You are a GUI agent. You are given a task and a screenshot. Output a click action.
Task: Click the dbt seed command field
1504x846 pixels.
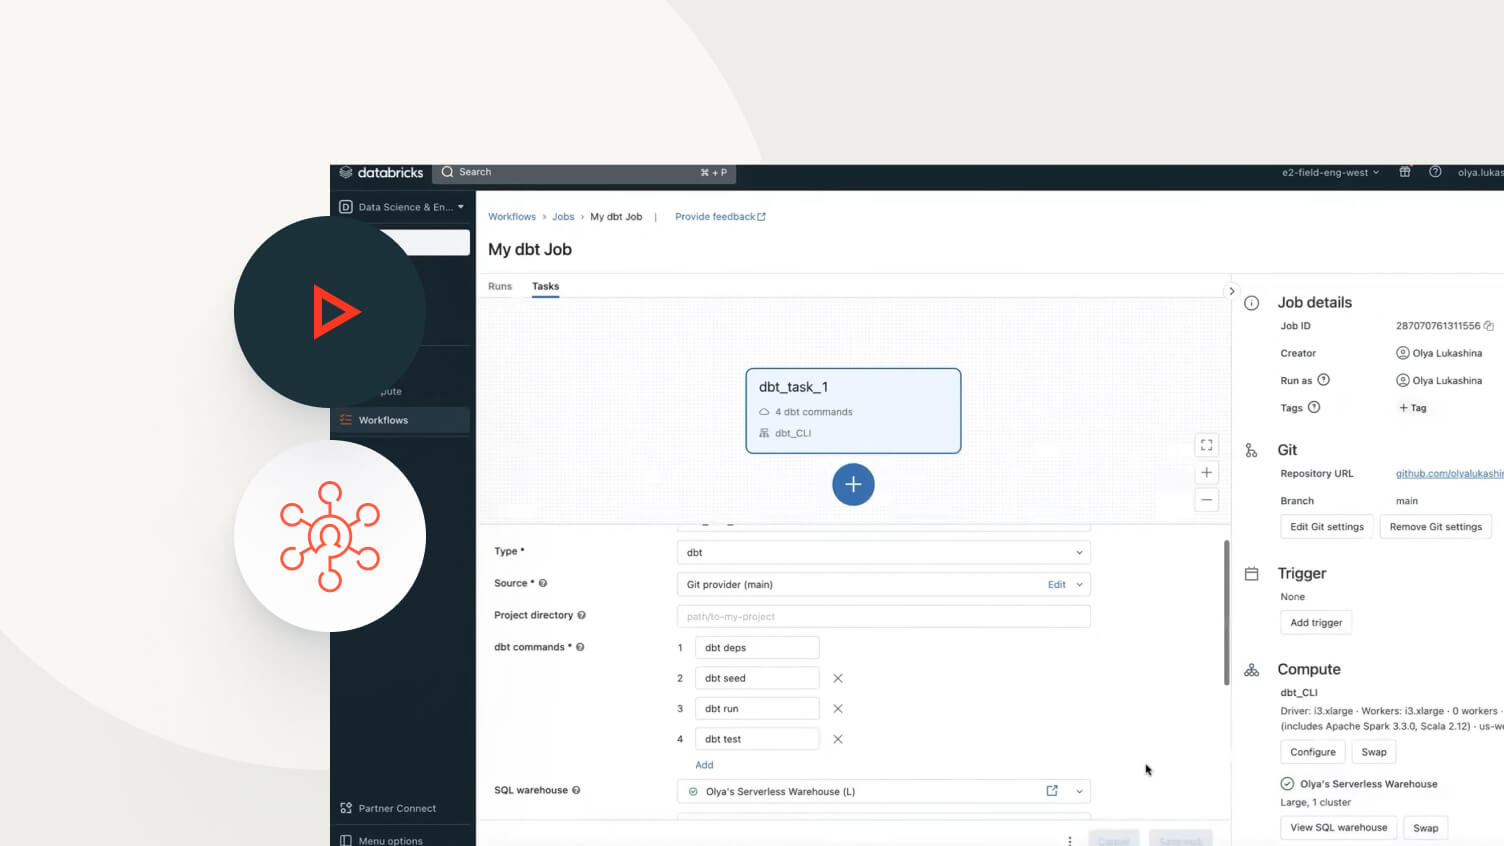click(757, 678)
